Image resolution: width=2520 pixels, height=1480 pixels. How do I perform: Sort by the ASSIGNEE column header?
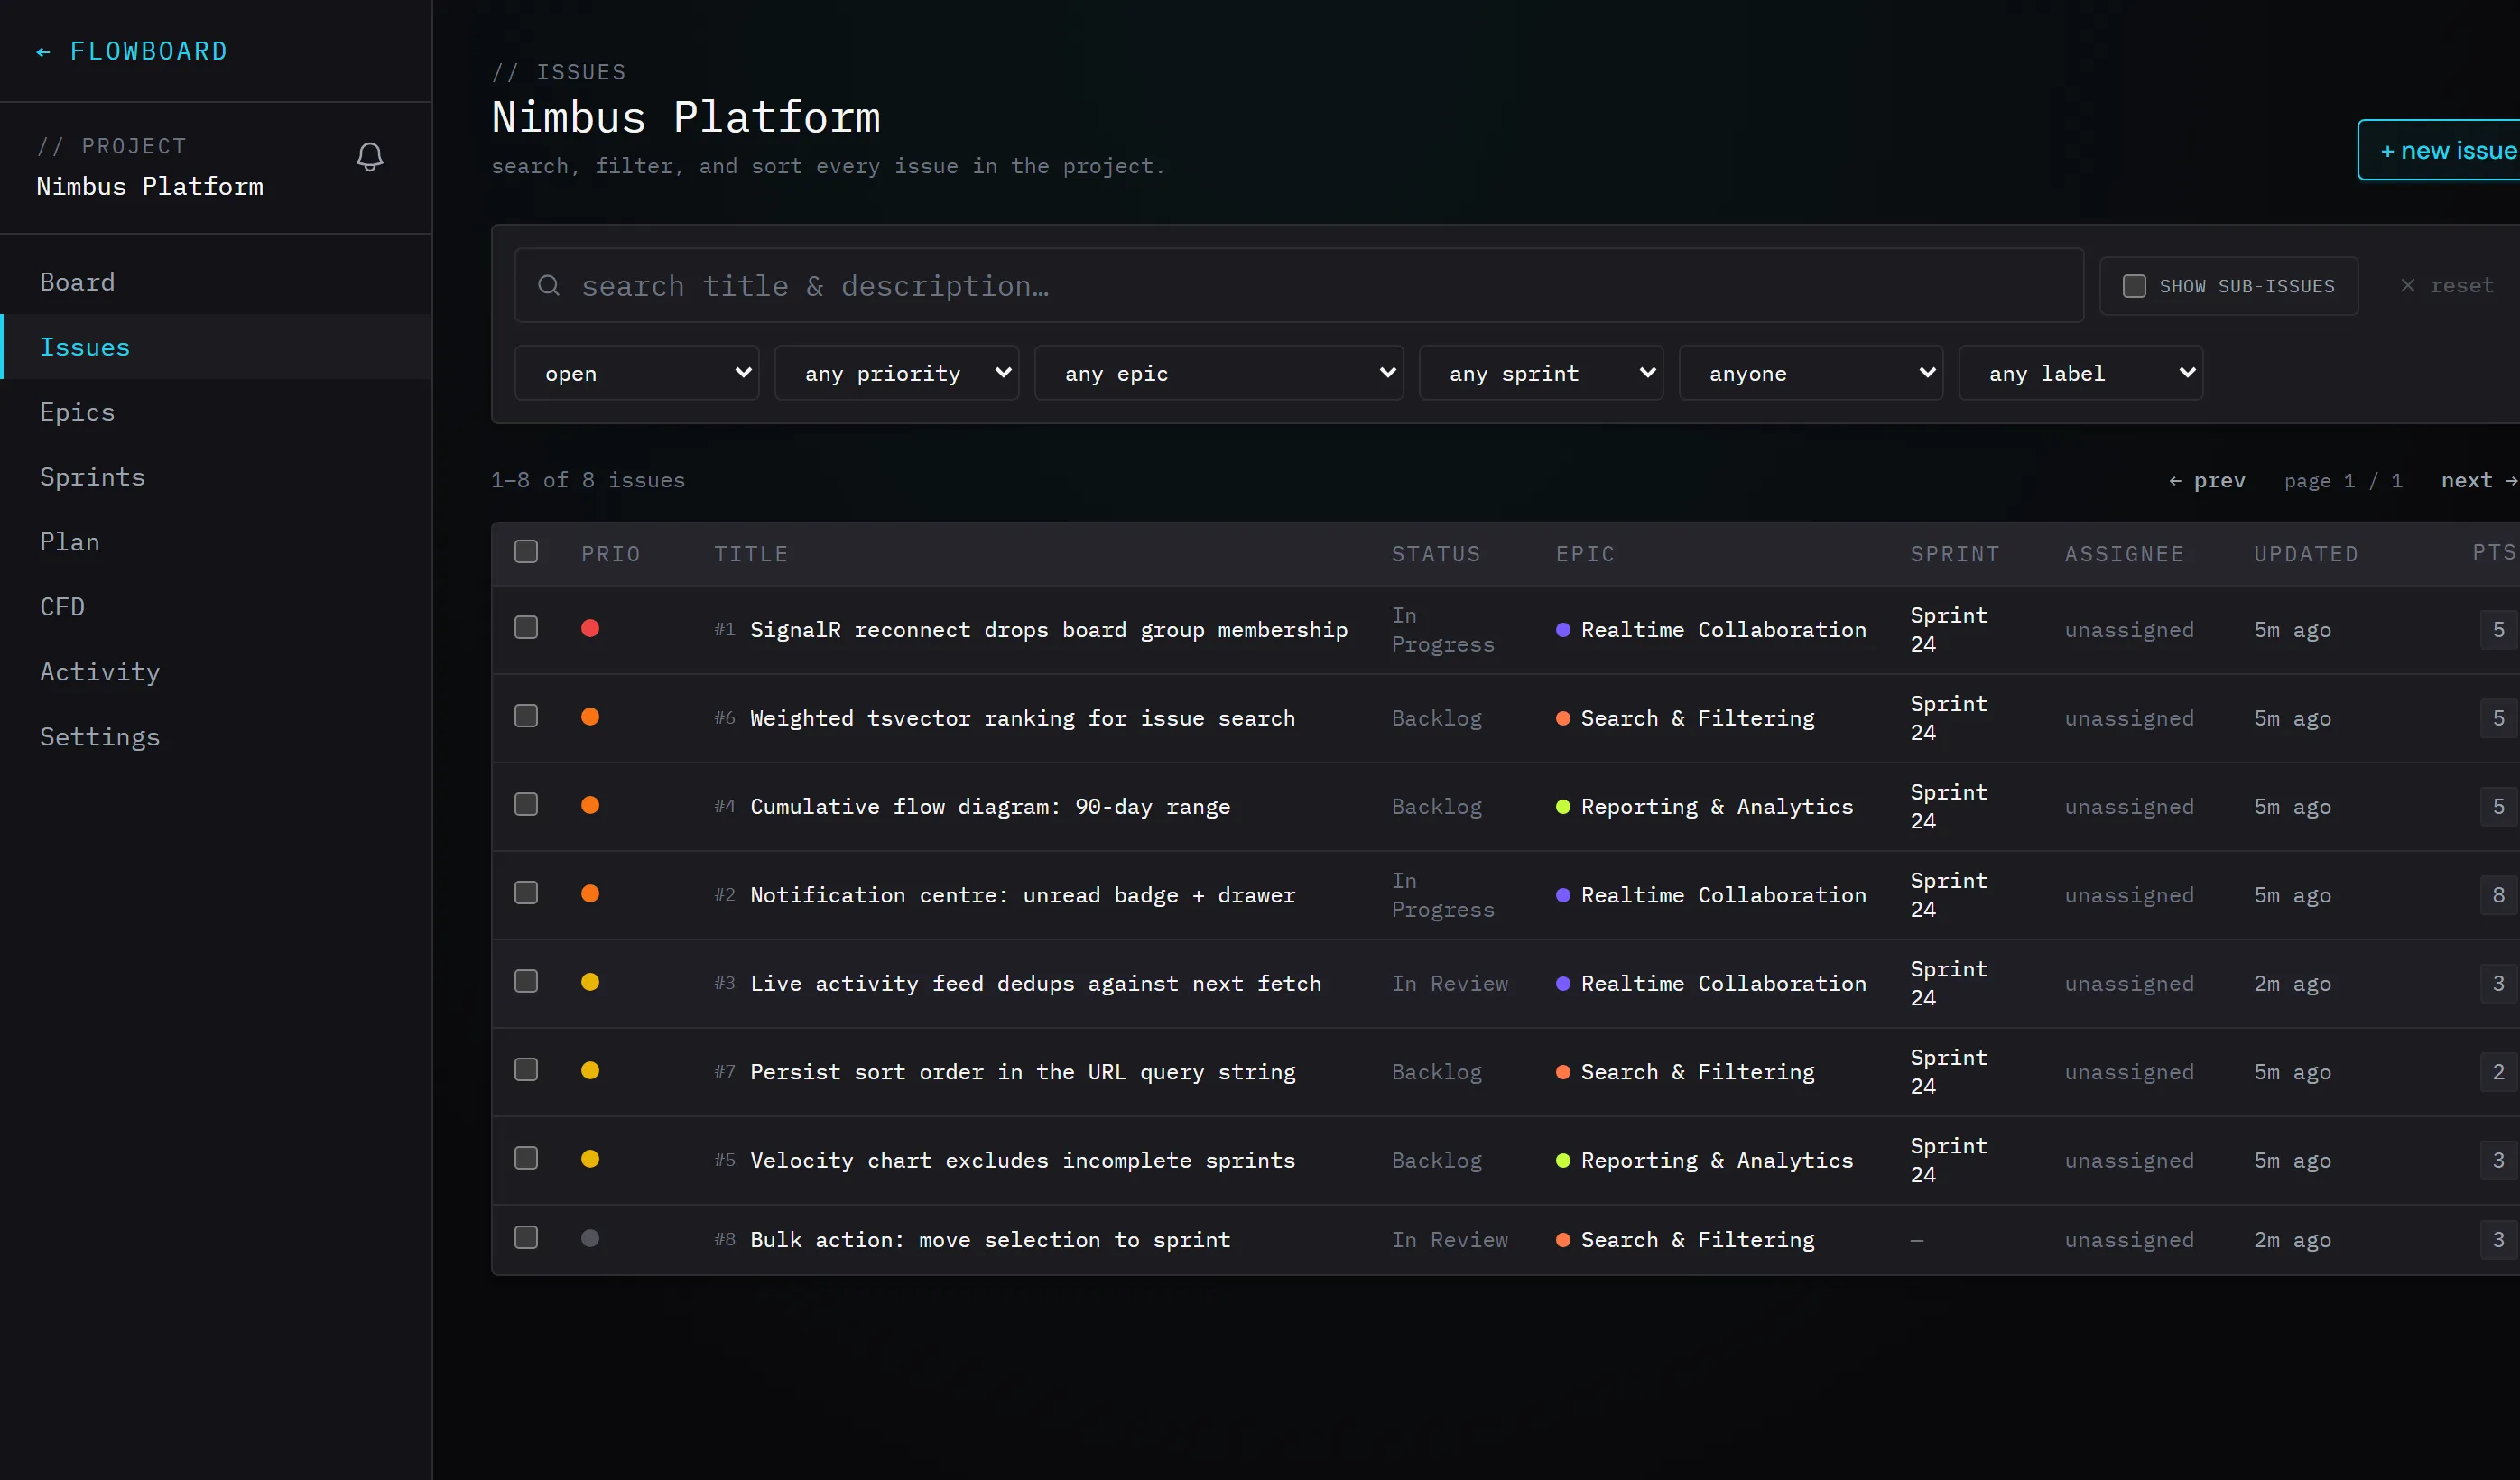2125,554
